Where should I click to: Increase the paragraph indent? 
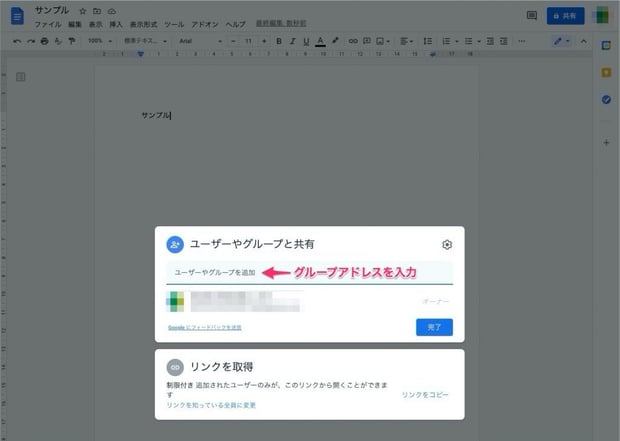[503, 41]
